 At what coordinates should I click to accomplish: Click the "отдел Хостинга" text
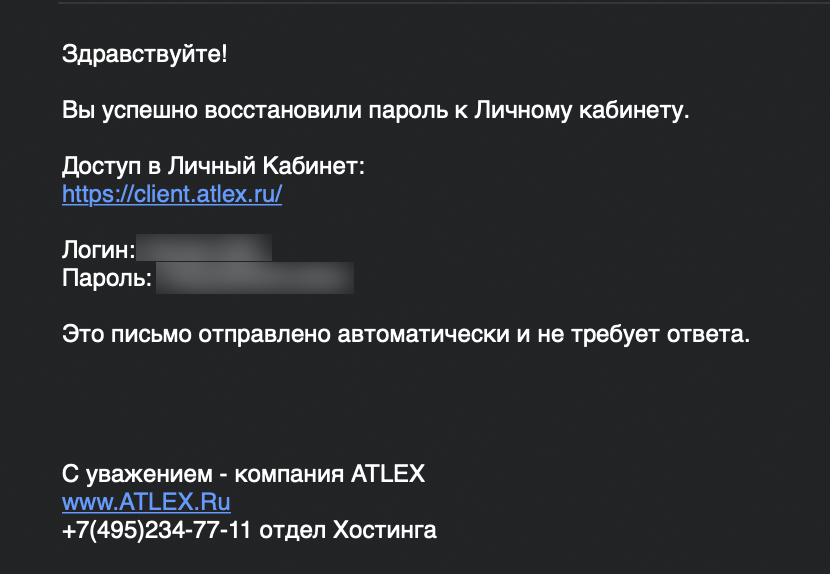pos(348,530)
